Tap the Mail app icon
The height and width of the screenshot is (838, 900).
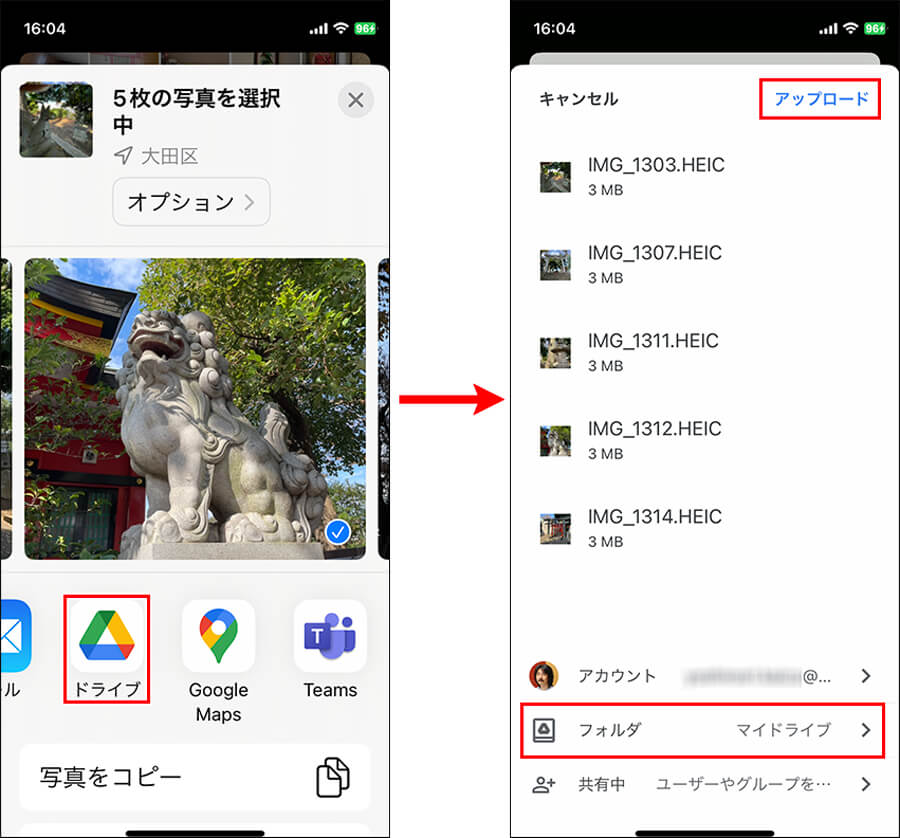(x=14, y=636)
